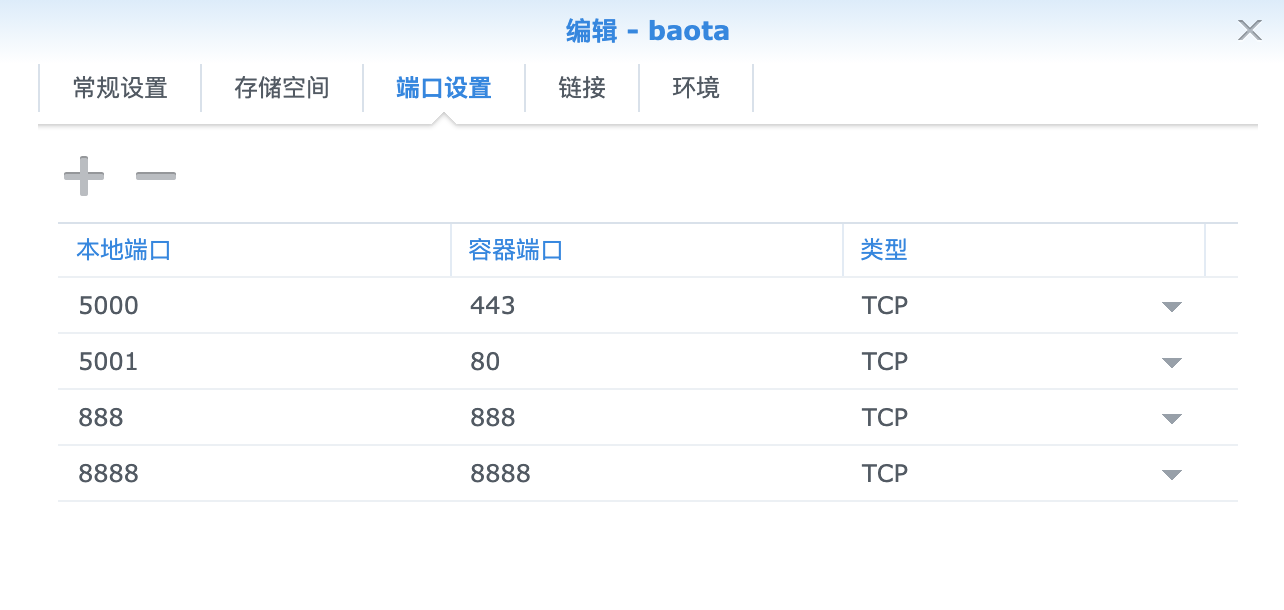Image resolution: width=1284 pixels, height=610 pixels.
Task: Sort by 容器端口 column header
Action: pos(516,250)
